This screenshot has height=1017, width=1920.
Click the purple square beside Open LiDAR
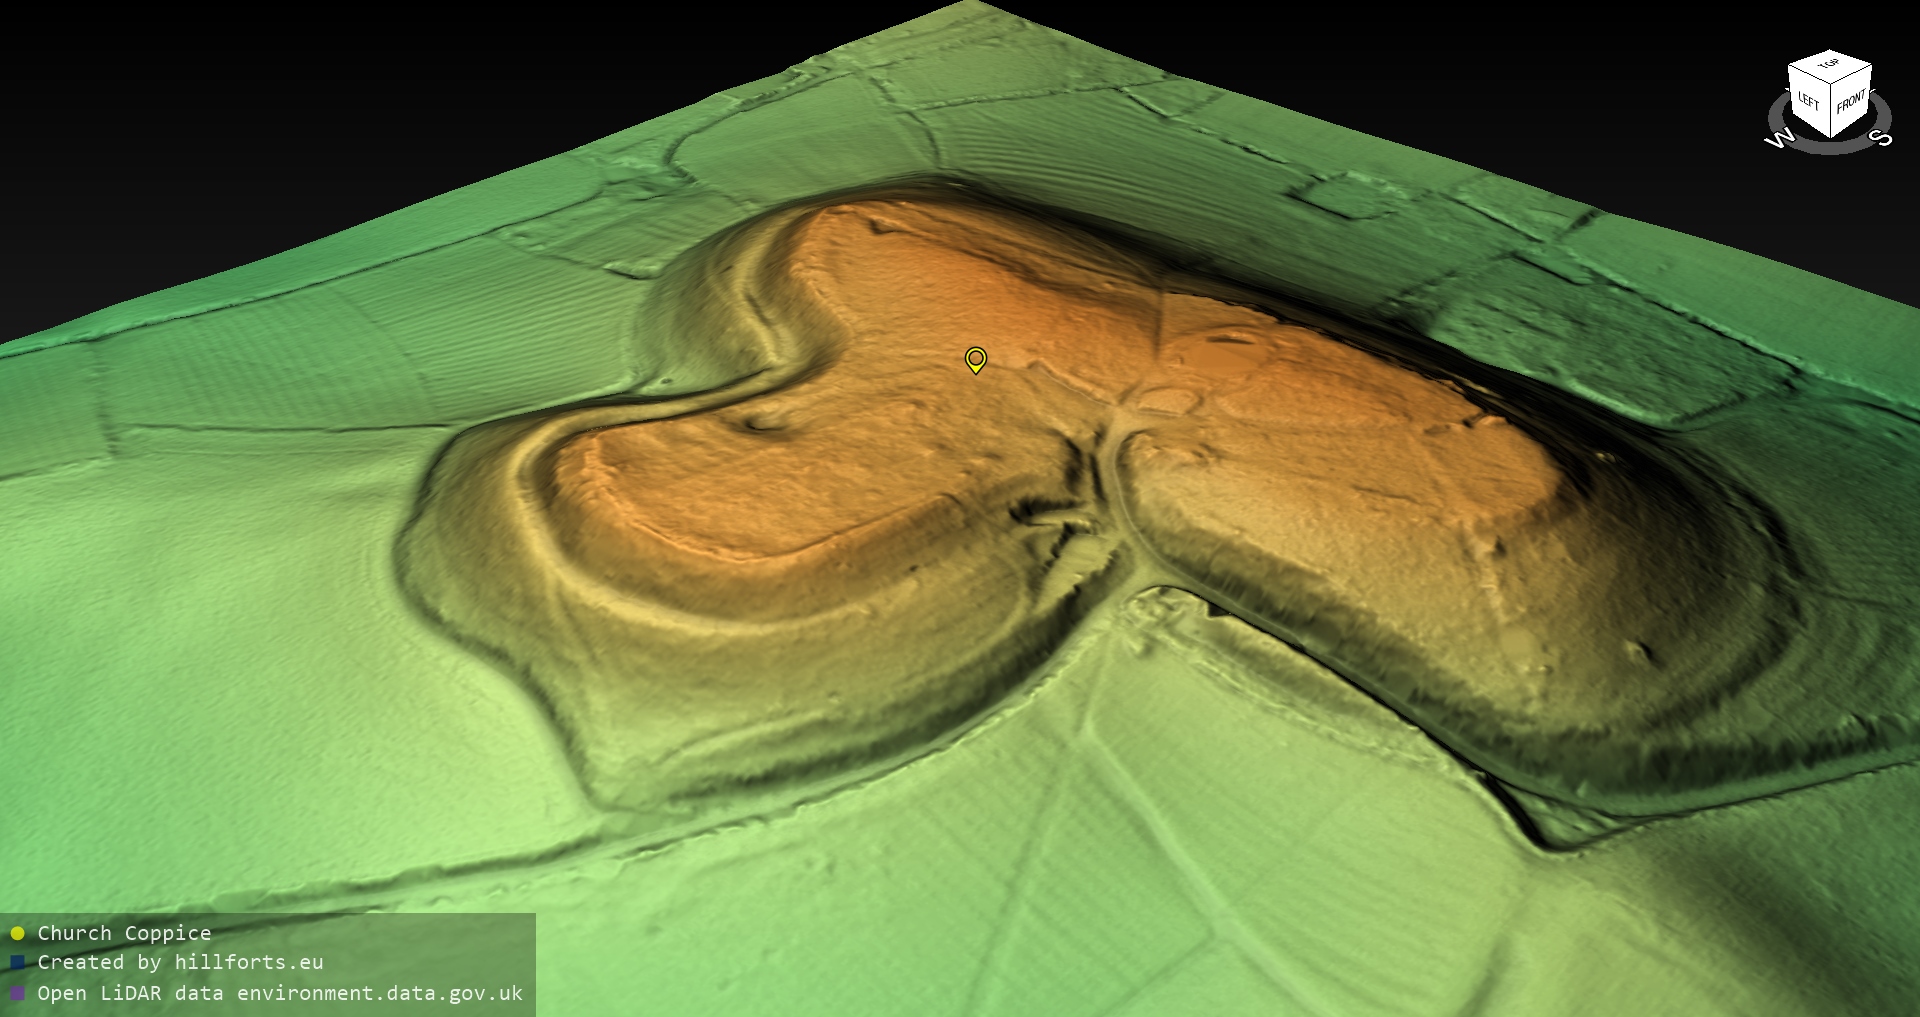(17, 993)
